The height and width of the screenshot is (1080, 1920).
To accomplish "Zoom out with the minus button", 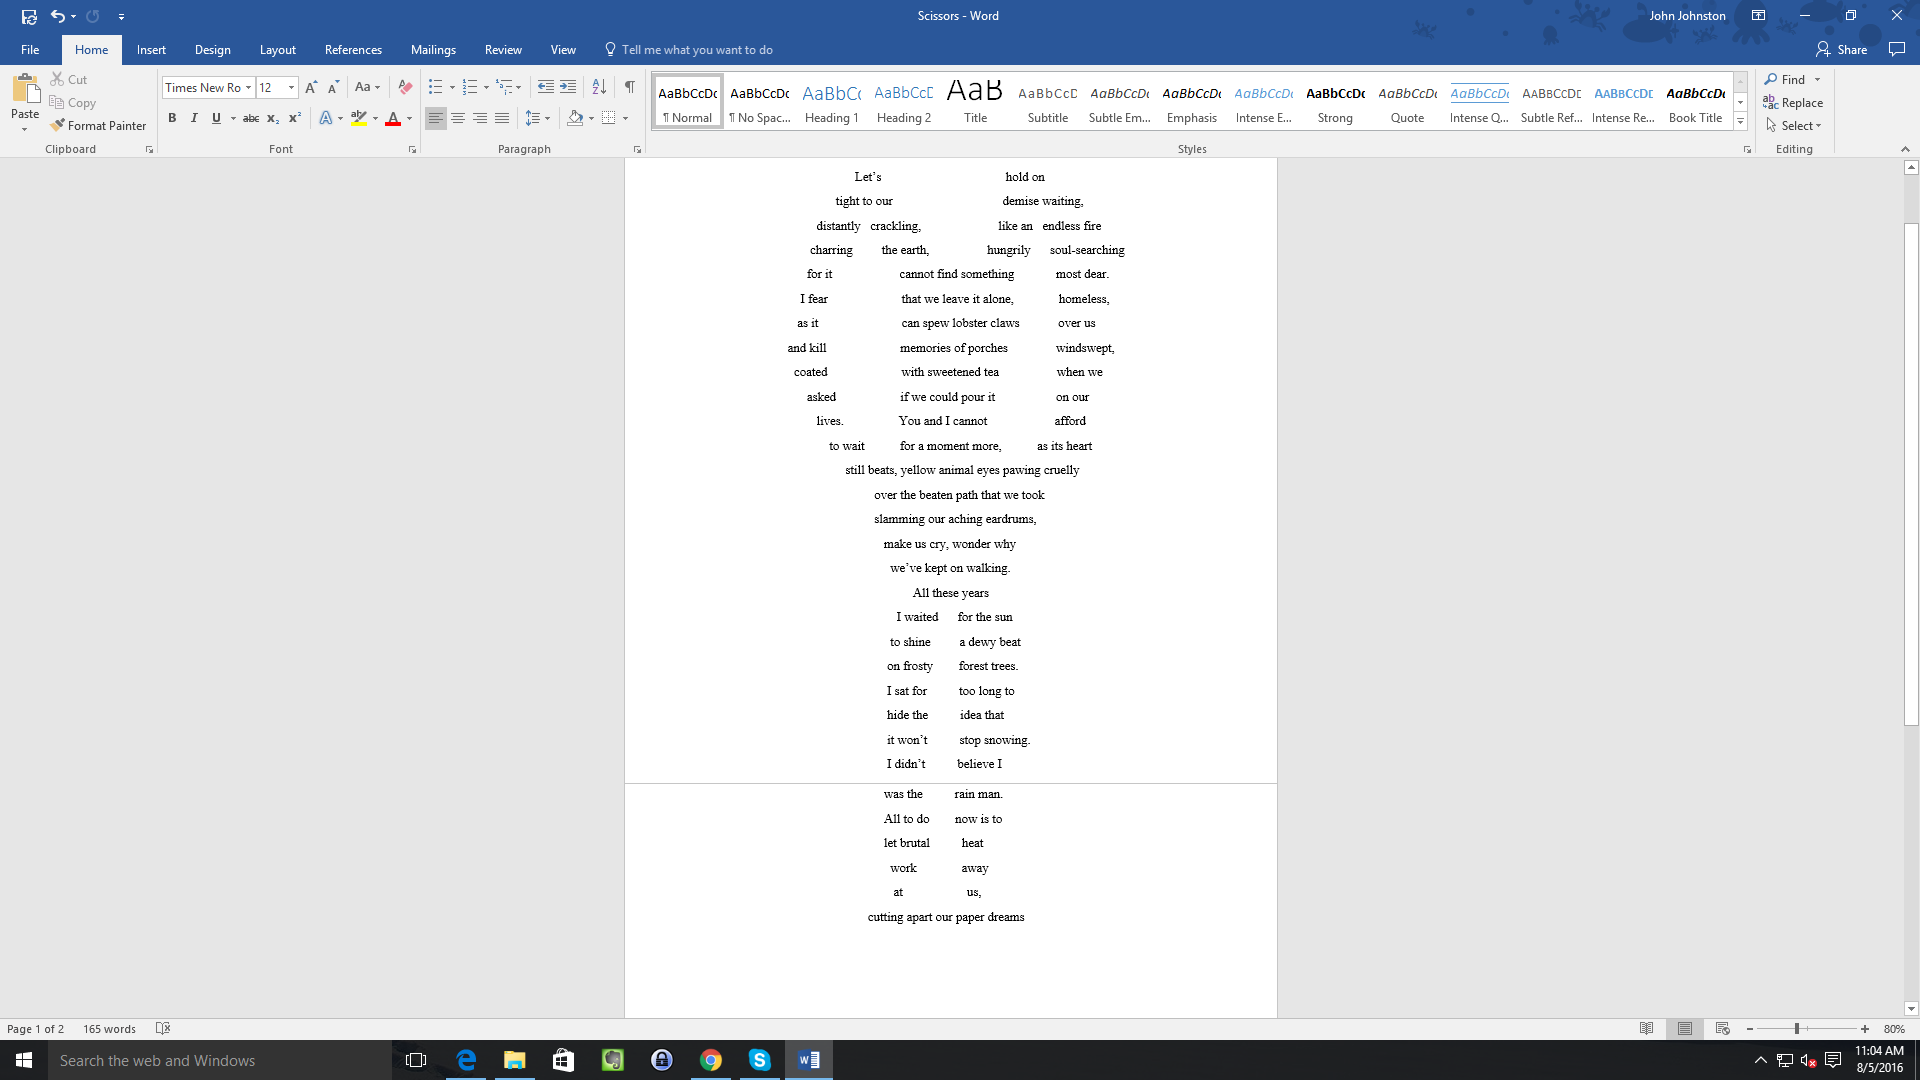I will point(1750,1029).
